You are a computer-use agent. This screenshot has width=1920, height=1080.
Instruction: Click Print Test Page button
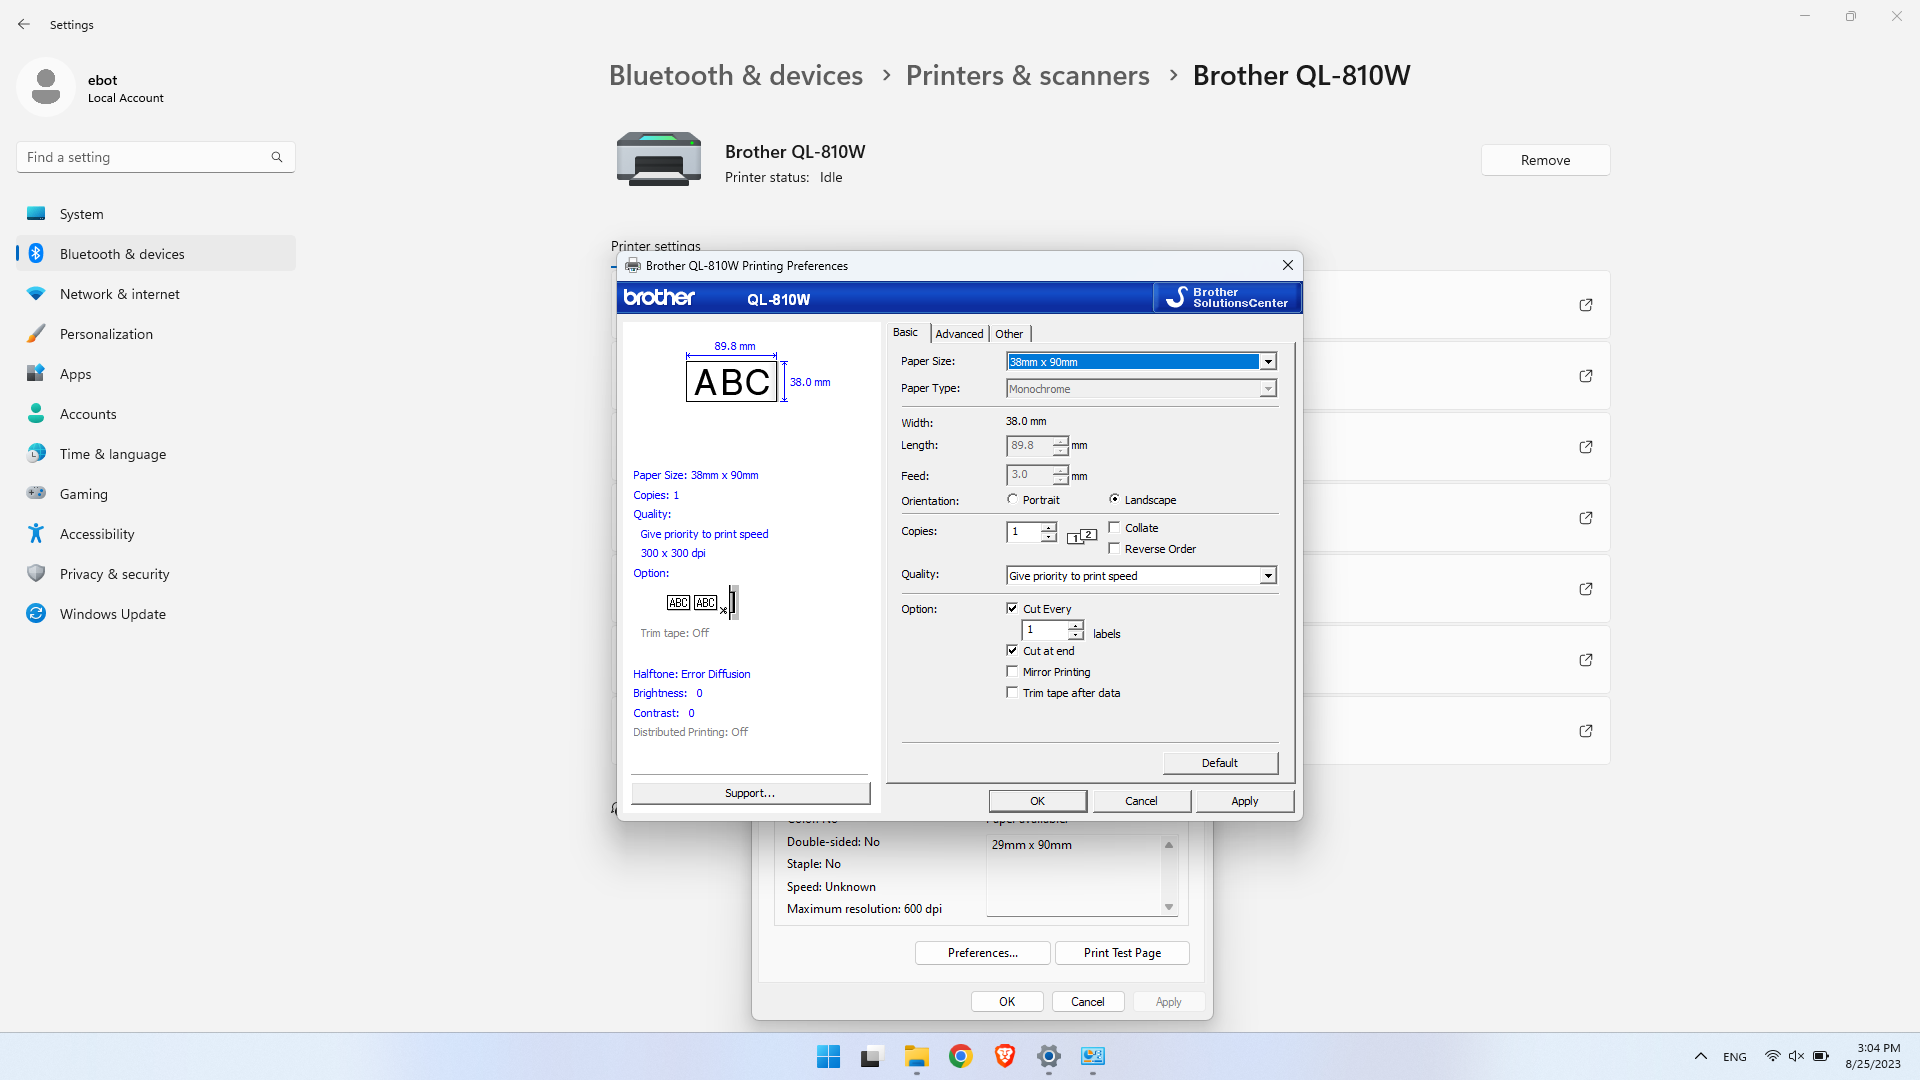(x=1122, y=953)
